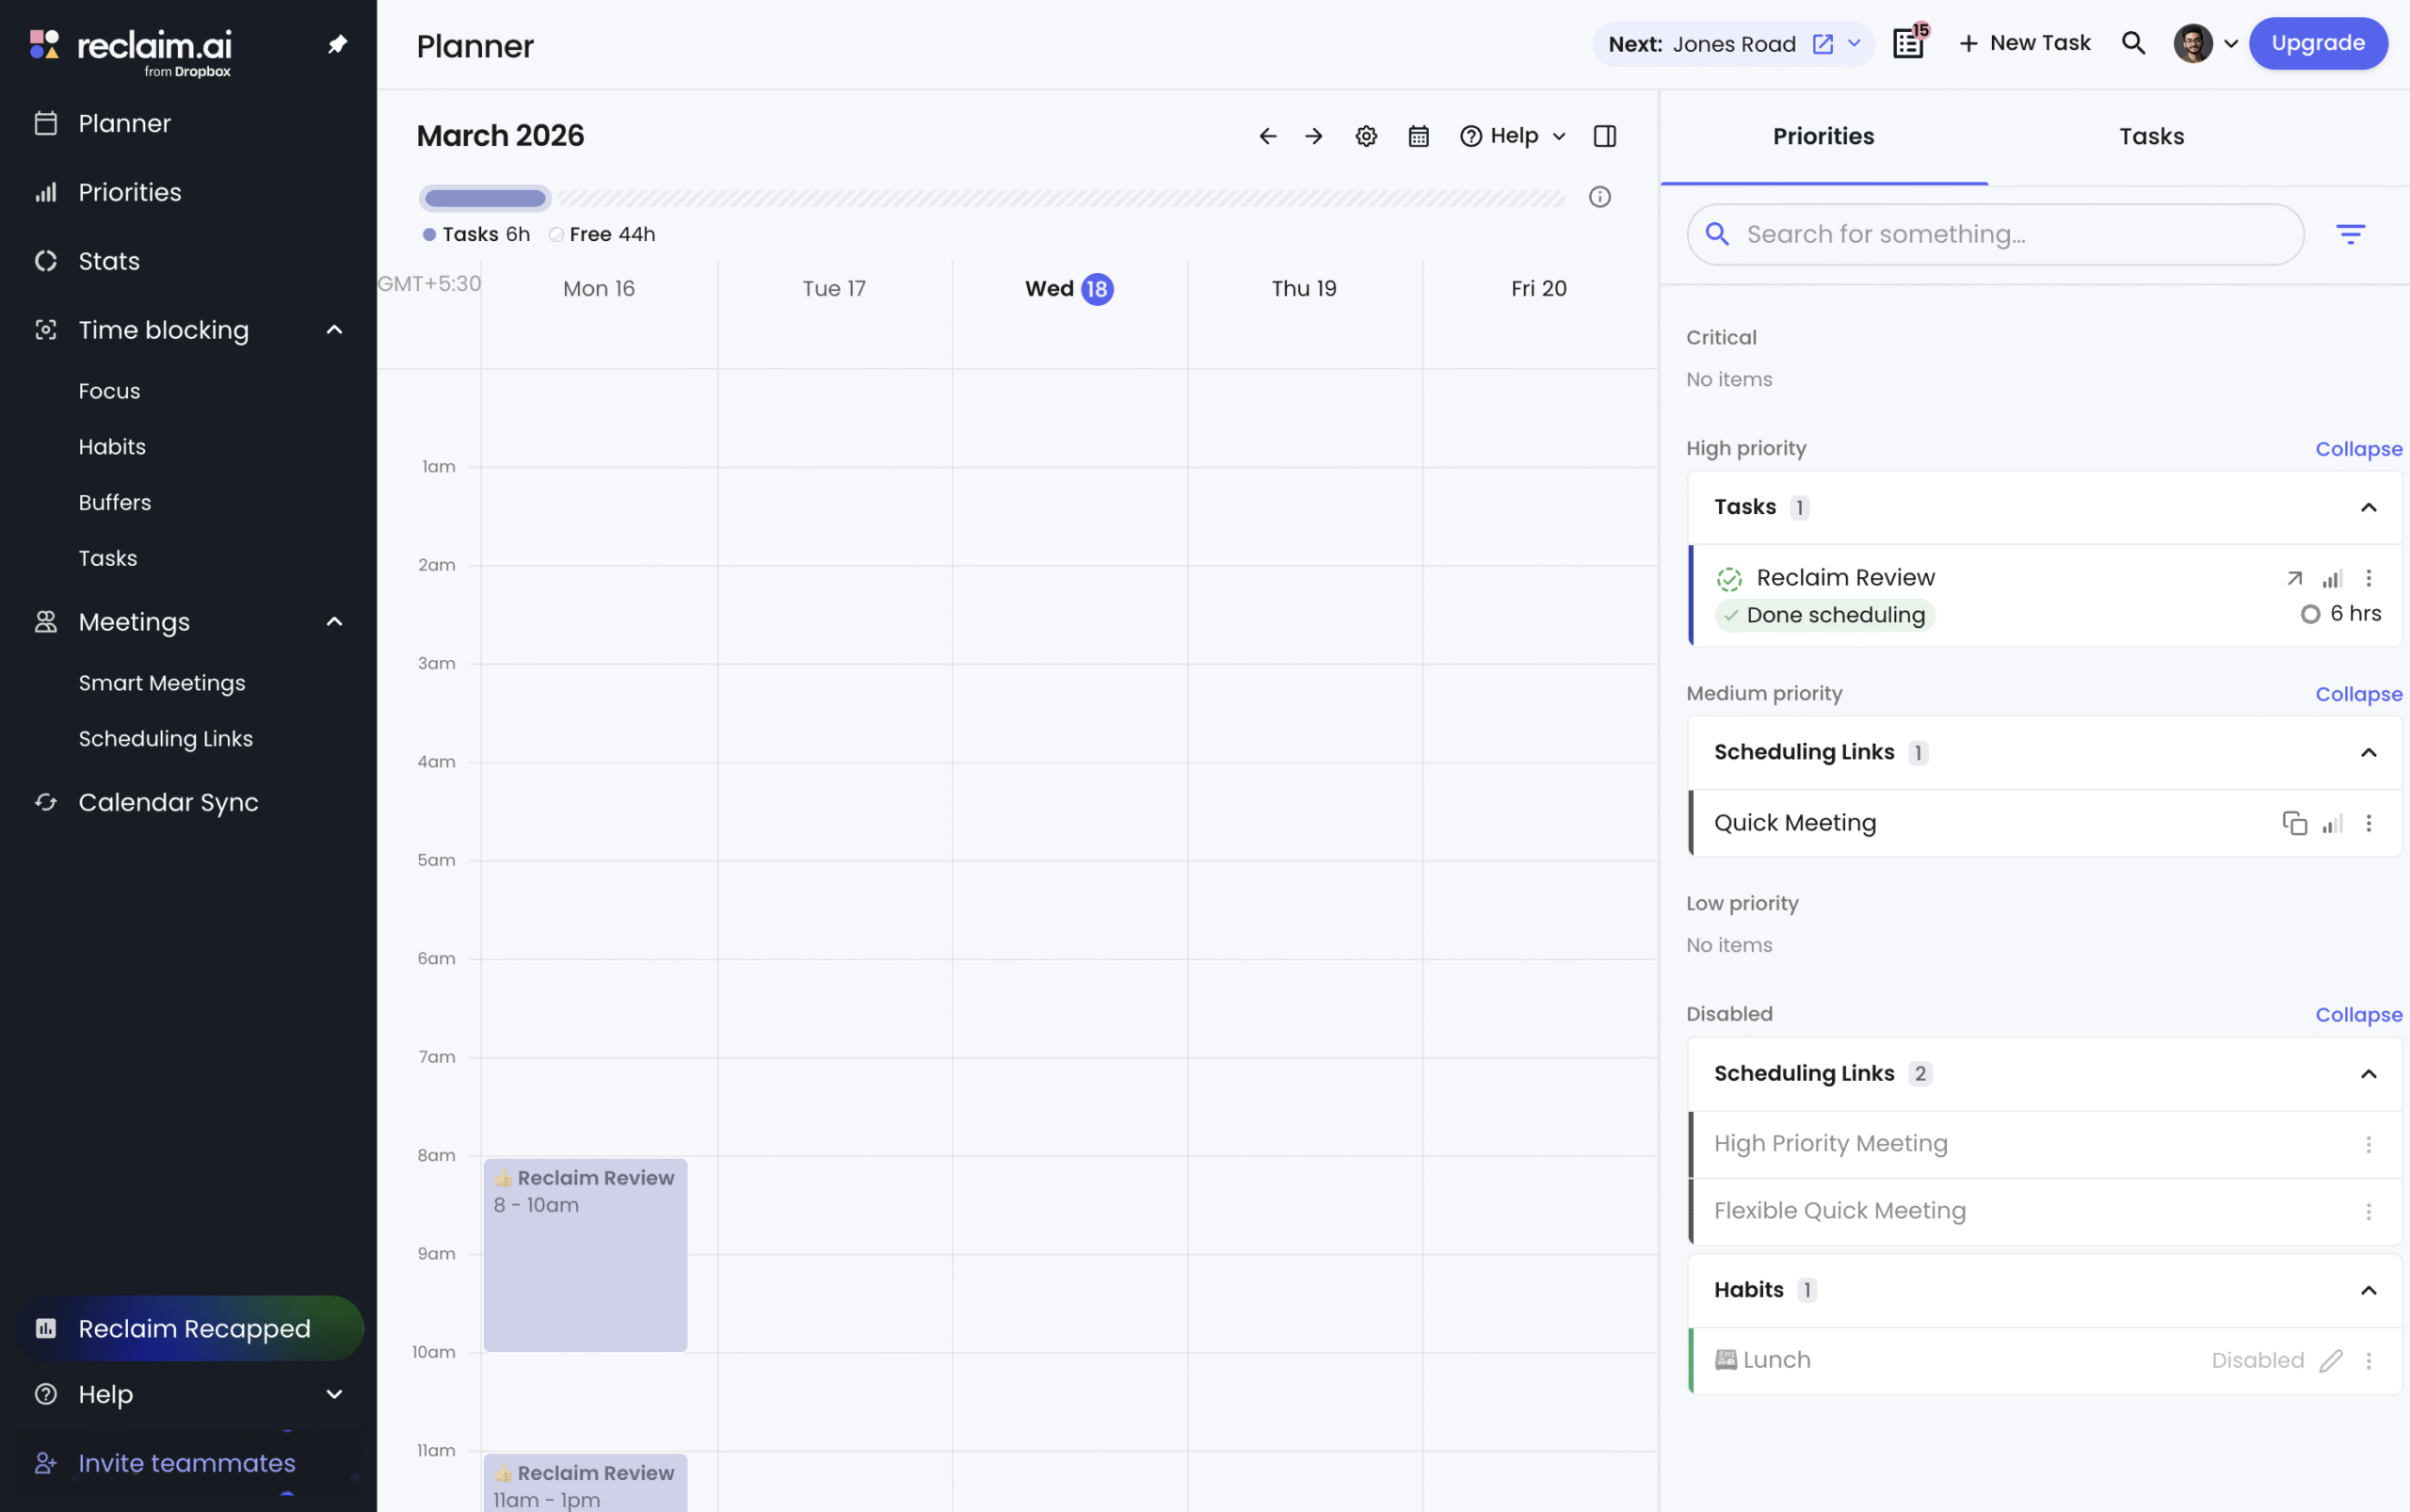The image size is (2410, 1512).
Task: Go to Buffers under Time blocking
Action: 115,503
